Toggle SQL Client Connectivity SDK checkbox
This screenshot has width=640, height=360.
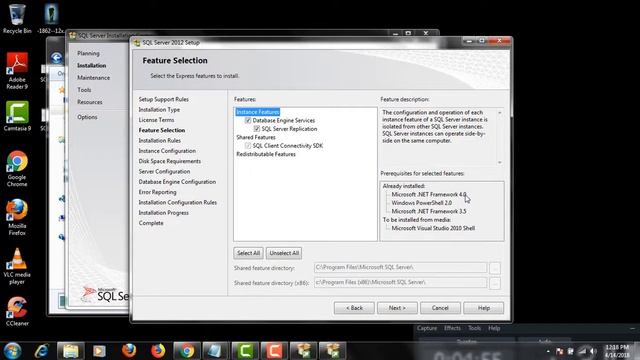pos(248,146)
